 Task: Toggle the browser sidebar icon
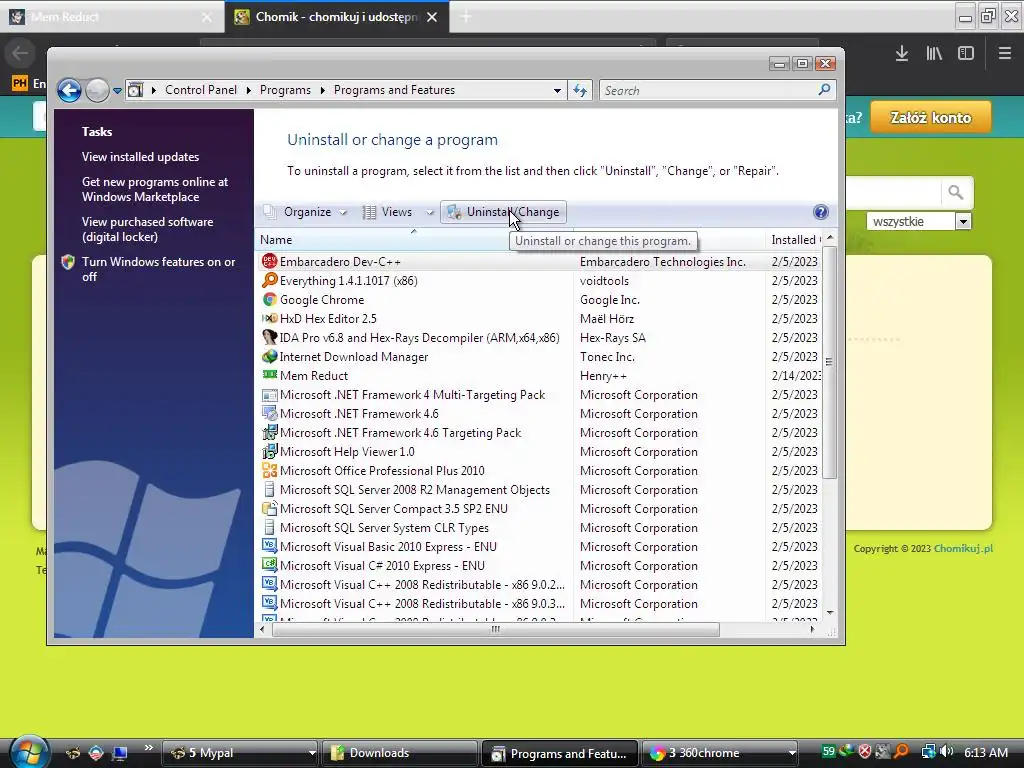click(x=966, y=54)
